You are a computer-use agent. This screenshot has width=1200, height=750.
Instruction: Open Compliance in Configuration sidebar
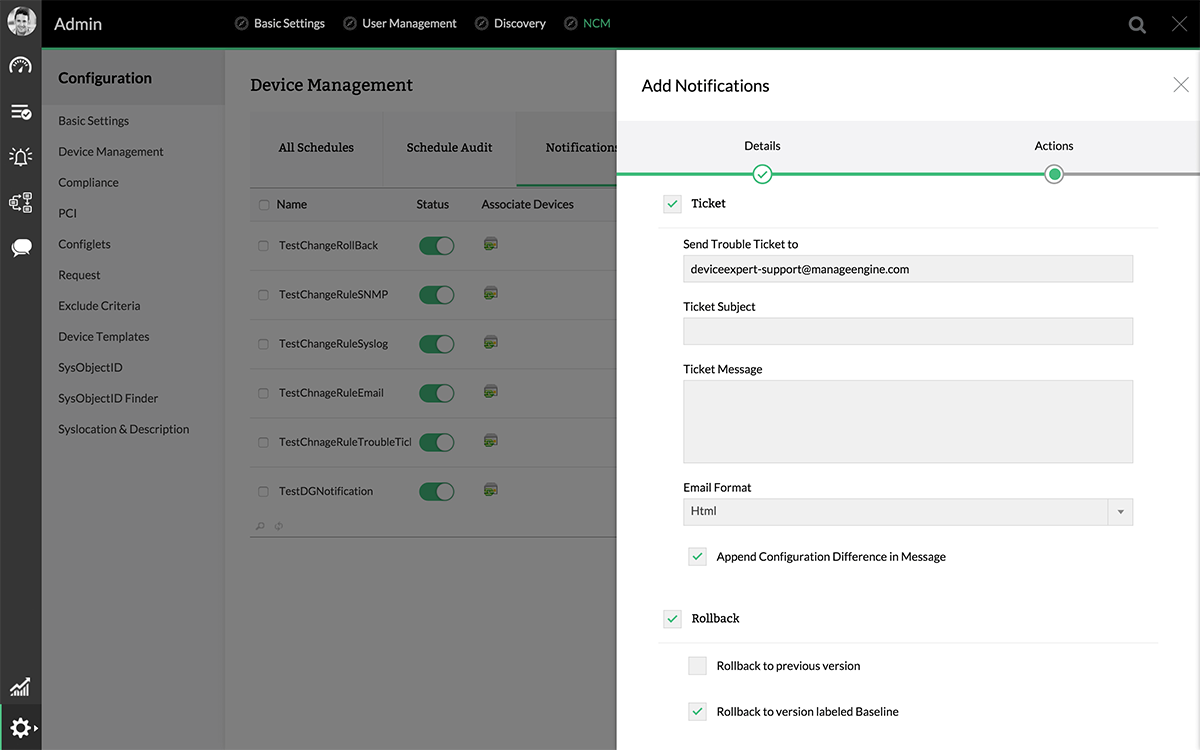[x=88, y=183]
